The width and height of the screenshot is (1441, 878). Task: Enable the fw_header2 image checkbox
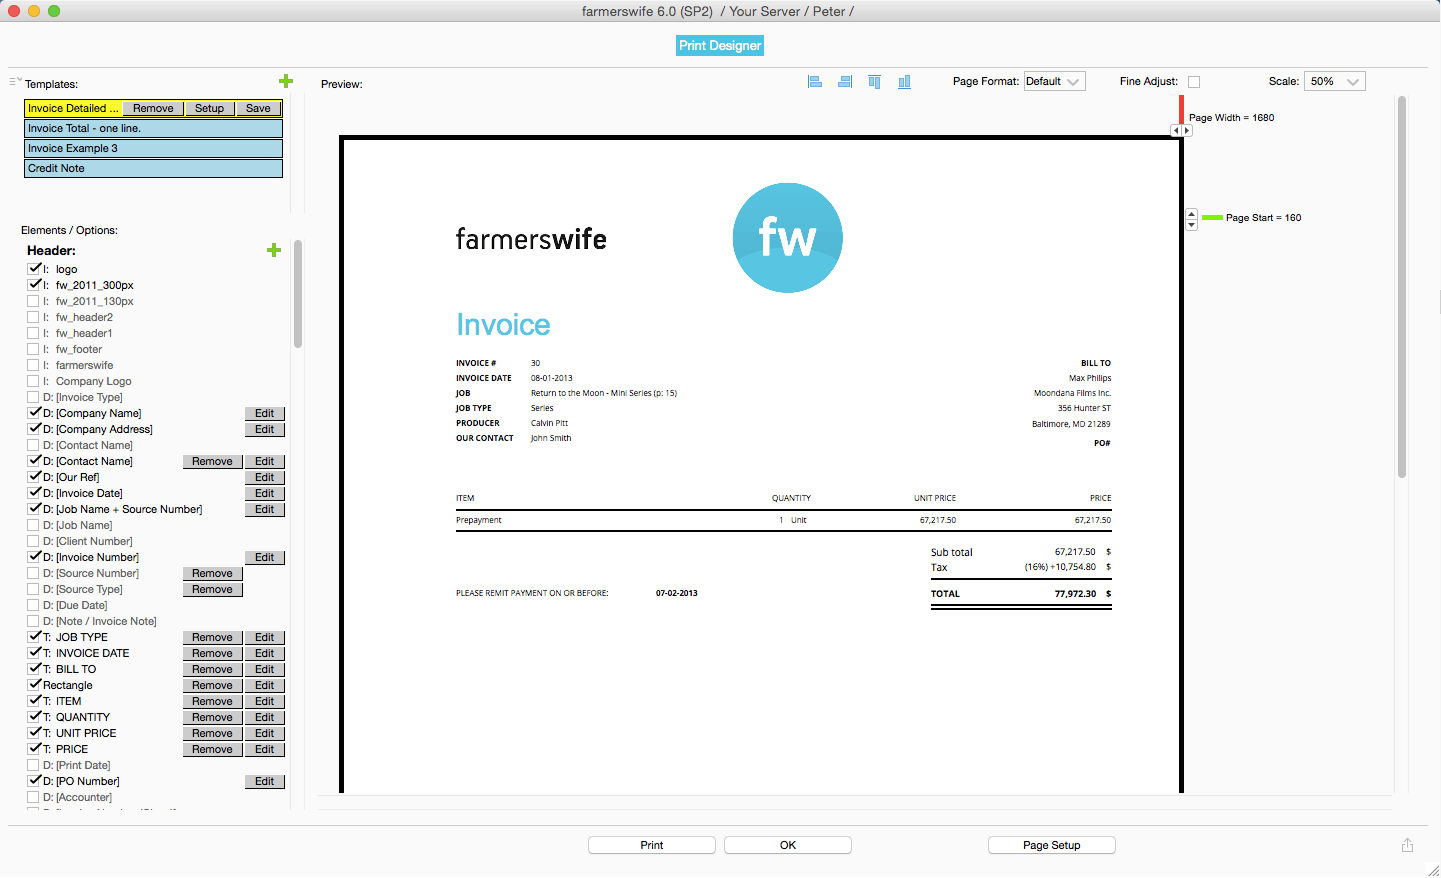(x=34, y=317)
